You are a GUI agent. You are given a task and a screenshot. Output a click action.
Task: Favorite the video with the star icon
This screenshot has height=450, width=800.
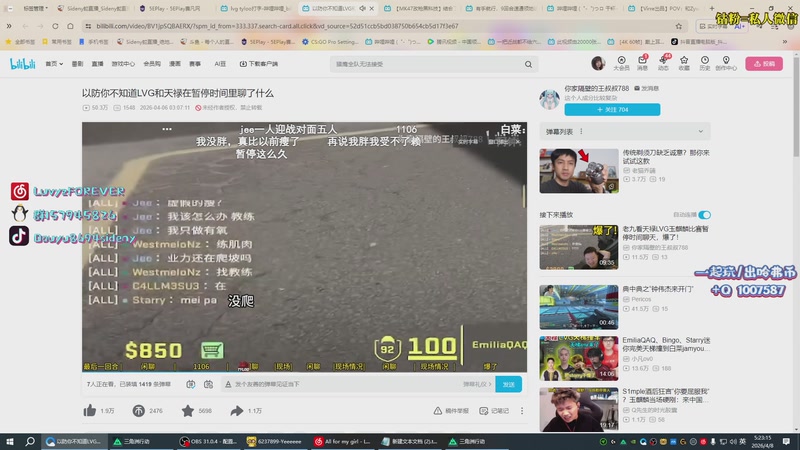point(188,410)
